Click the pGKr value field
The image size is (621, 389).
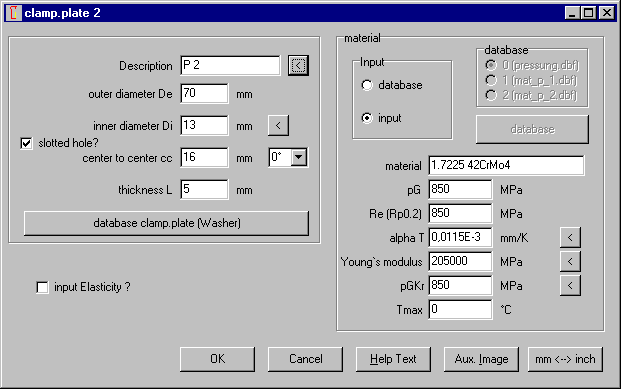(460, 285)
